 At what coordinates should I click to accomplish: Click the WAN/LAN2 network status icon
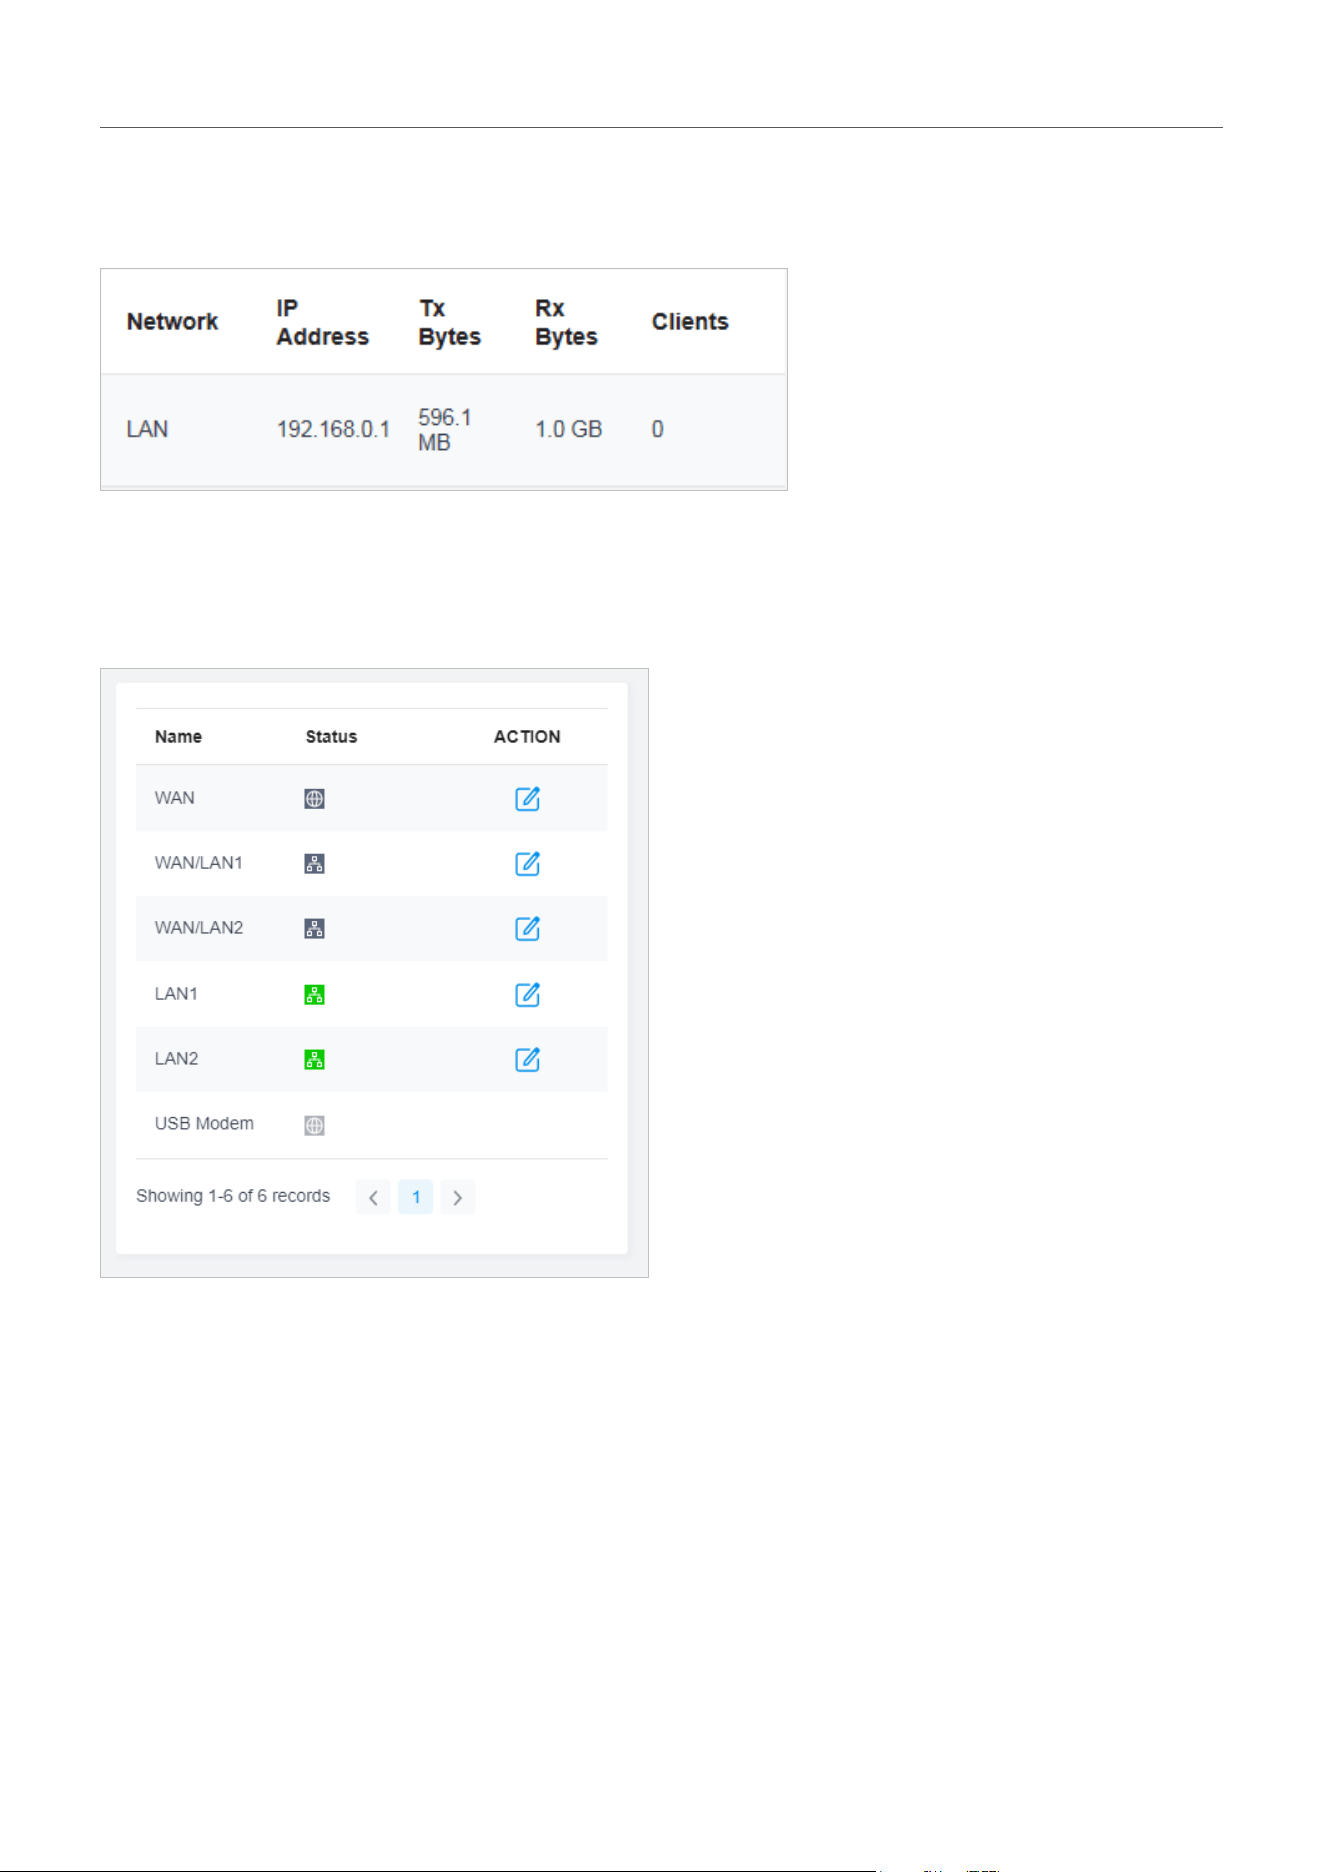pos(314,929)
